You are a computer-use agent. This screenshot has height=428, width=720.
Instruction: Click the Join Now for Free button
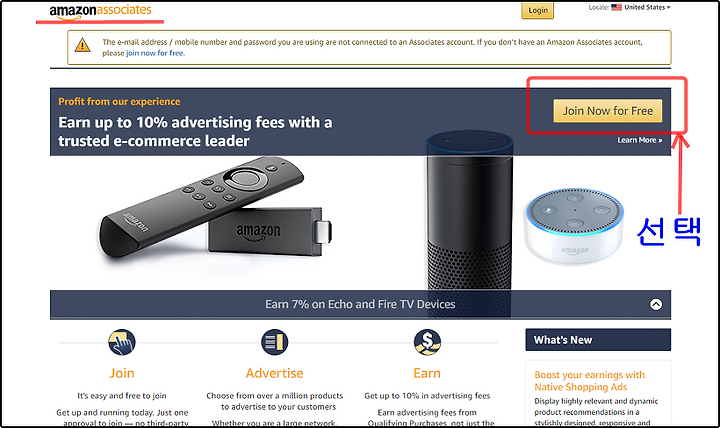pyautogui.click(x=608, y=111)
